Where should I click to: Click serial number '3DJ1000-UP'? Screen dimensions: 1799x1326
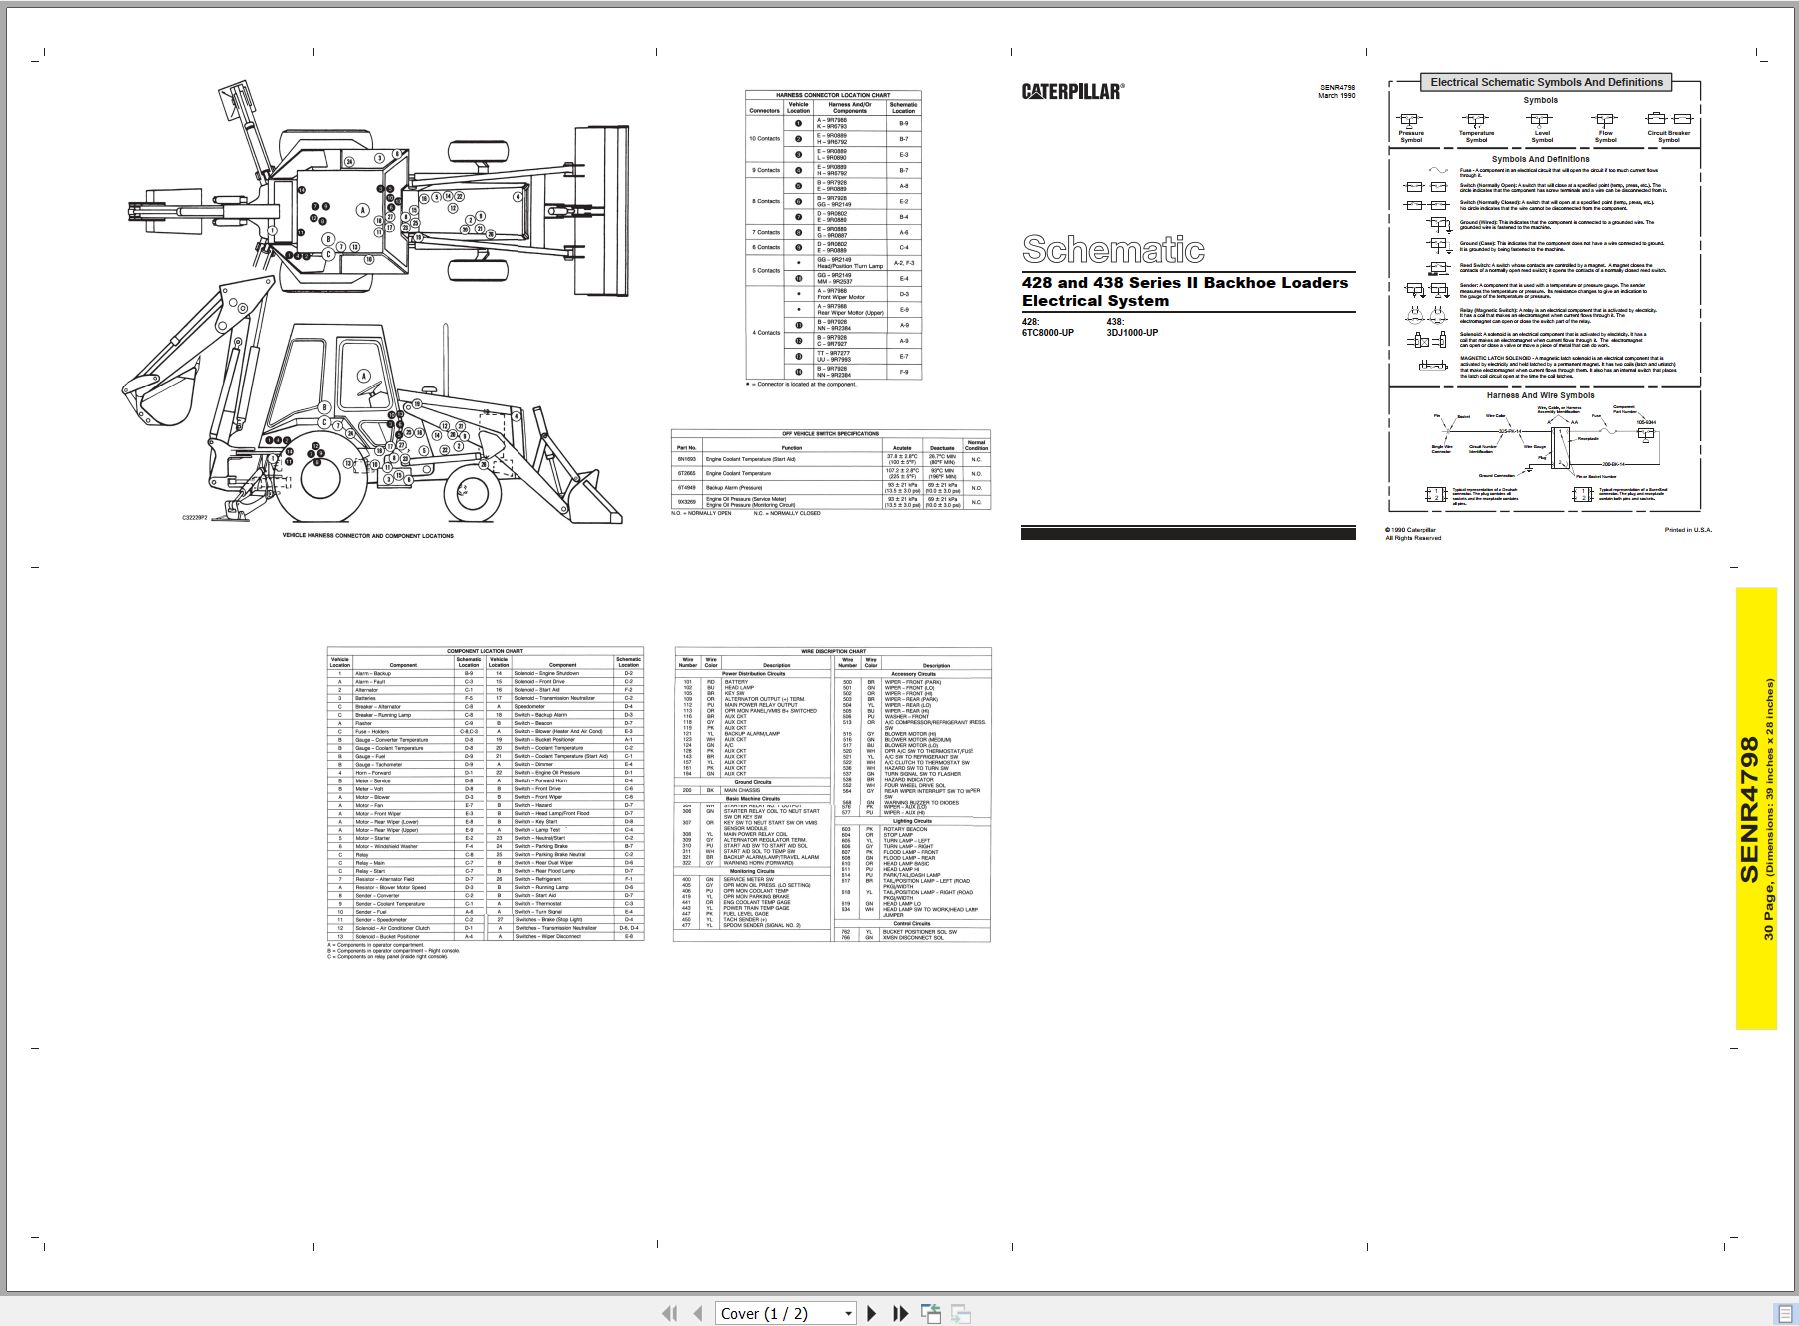point(1132,333)
